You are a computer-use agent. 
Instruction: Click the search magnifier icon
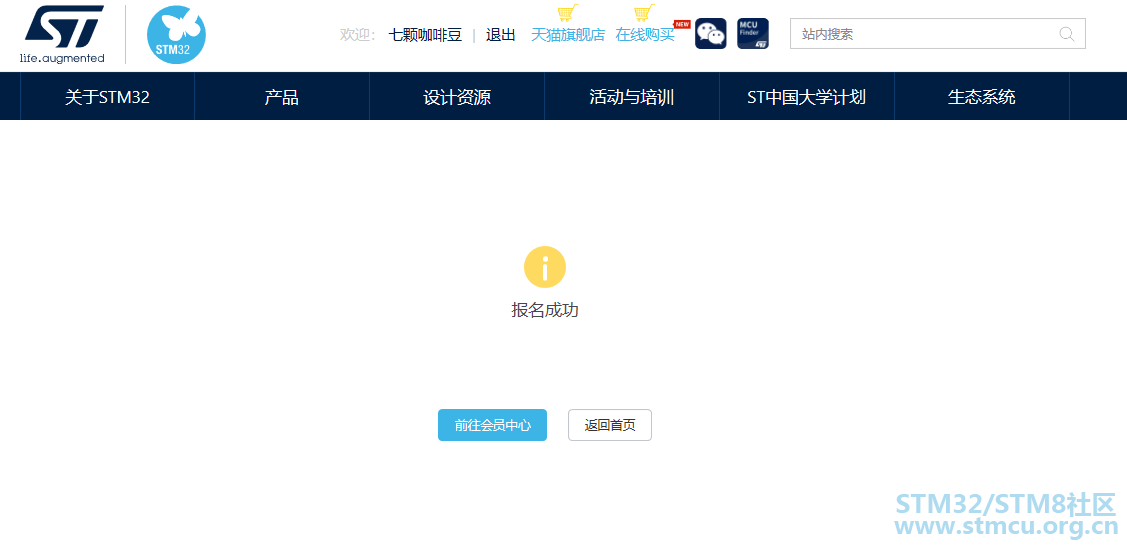pos(1067,34)
